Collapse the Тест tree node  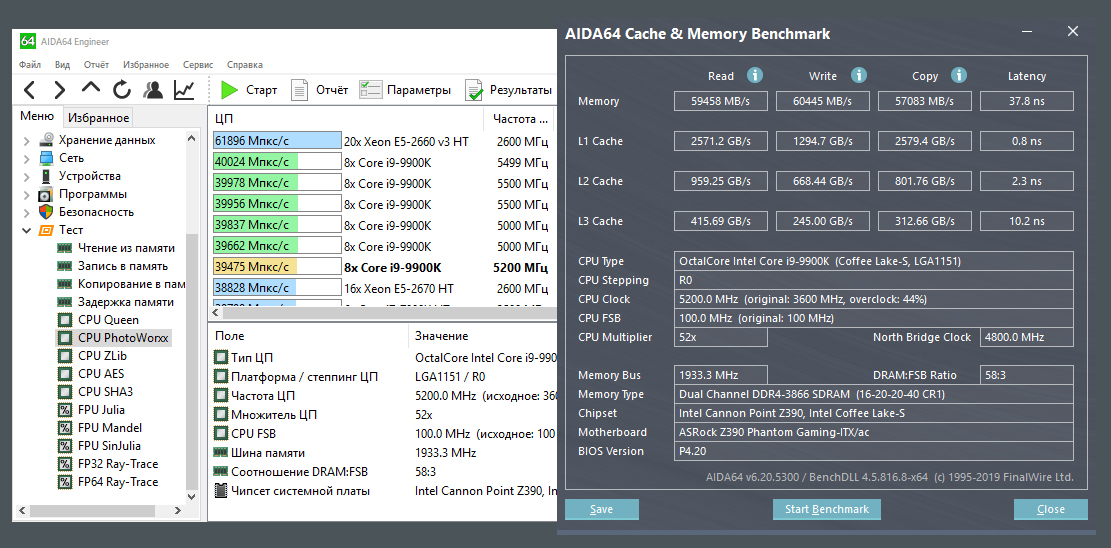pyautogui.click(x=26, y=230)
